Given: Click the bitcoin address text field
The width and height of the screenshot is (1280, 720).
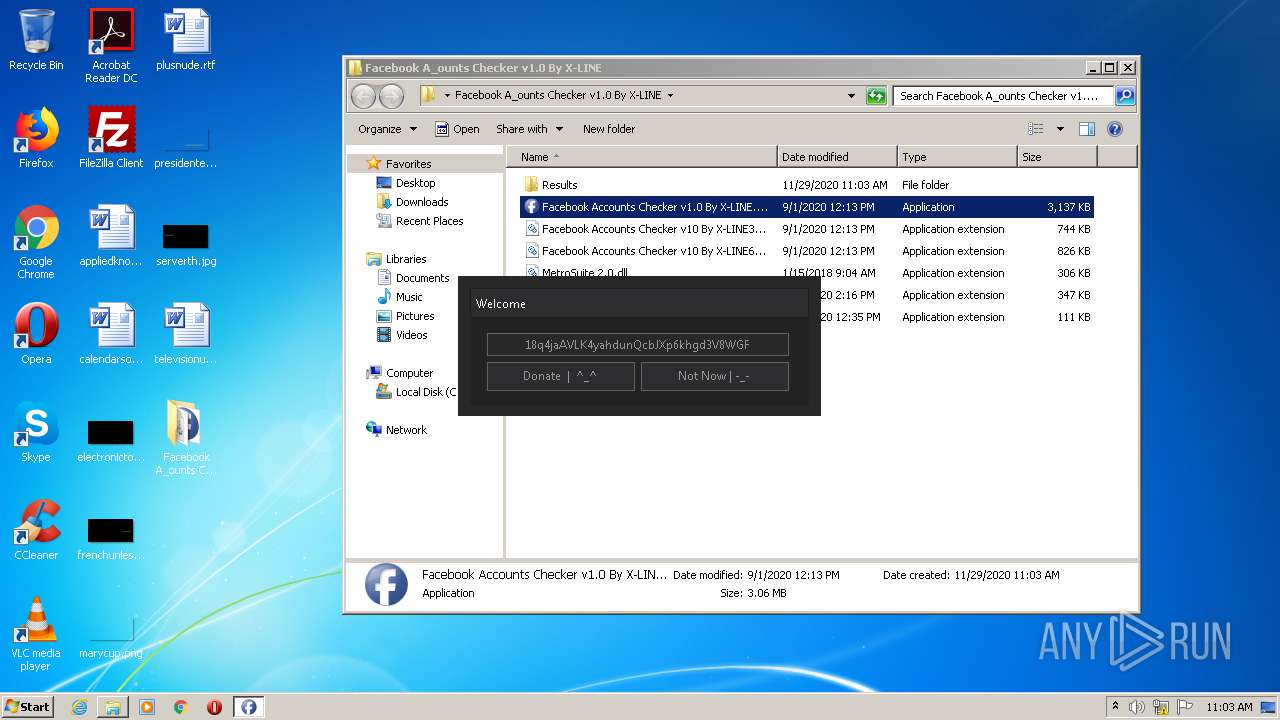Looking at the screenshot, I should 637,345.
